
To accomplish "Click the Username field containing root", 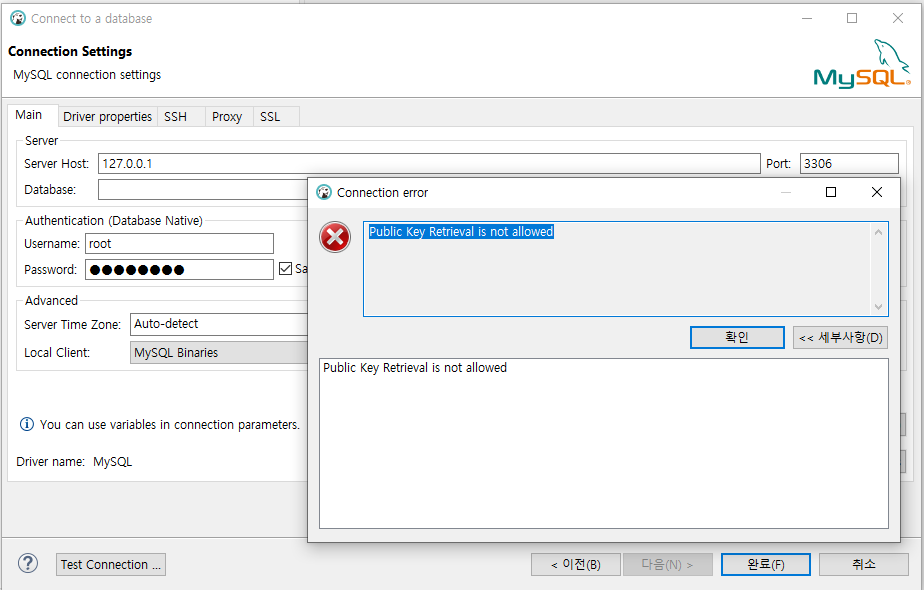I will click(x=179, y=243).
